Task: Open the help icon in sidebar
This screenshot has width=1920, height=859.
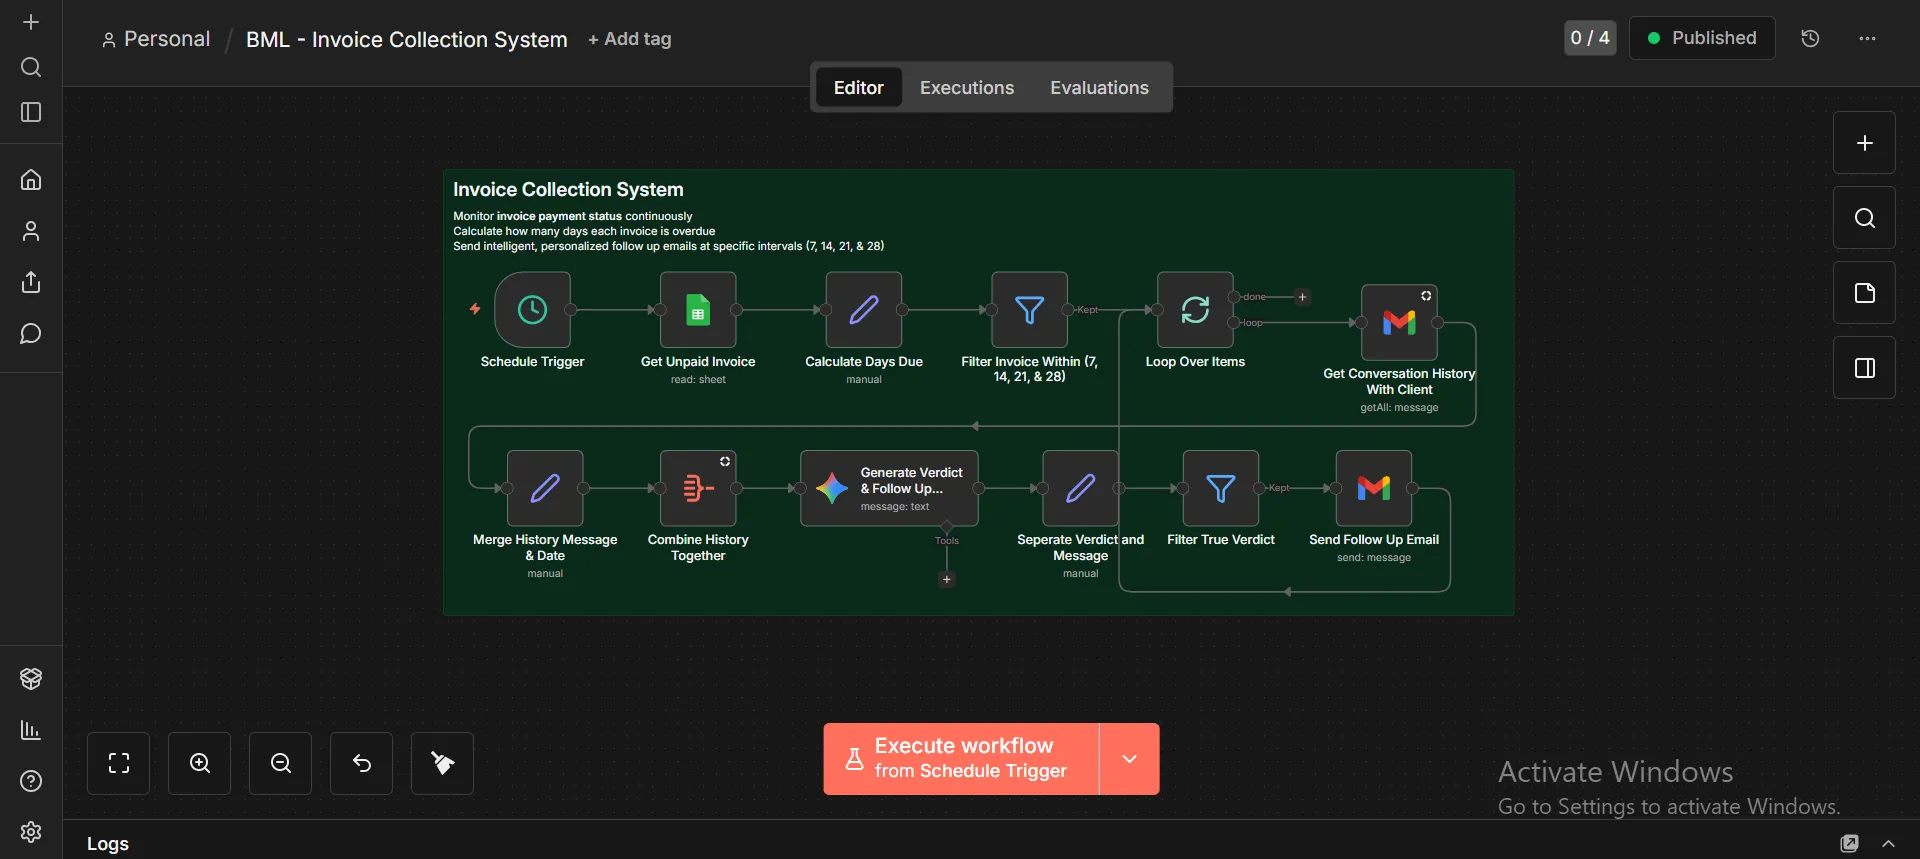Action: (31, 781)
